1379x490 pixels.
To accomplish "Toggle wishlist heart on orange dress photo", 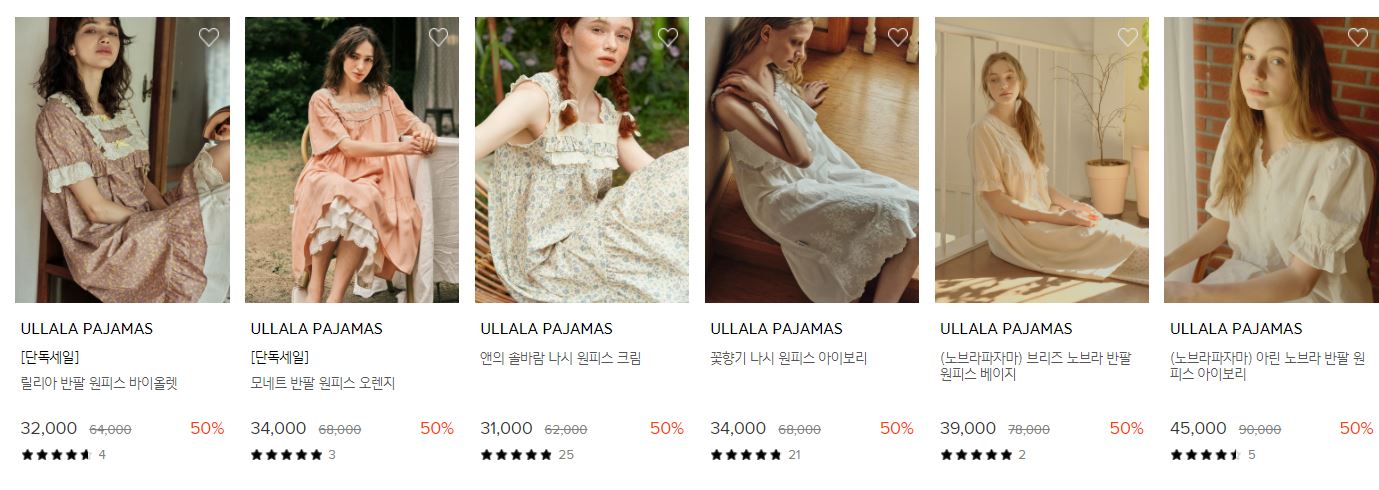I will [438, 37].
